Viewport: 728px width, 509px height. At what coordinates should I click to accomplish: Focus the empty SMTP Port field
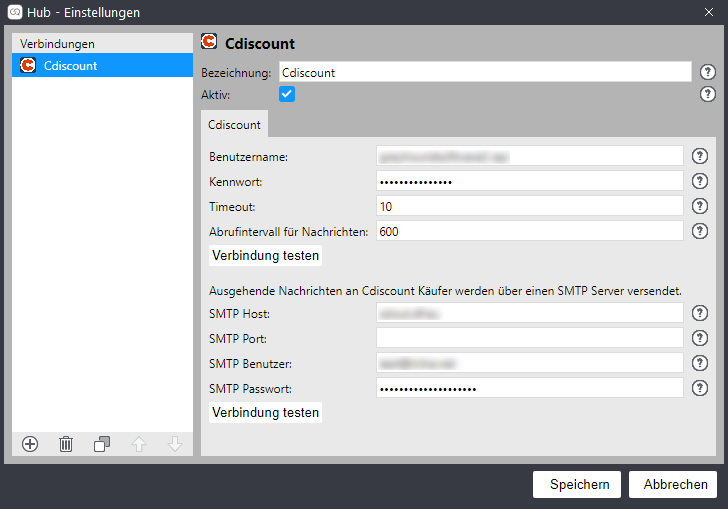pos(530,338)
